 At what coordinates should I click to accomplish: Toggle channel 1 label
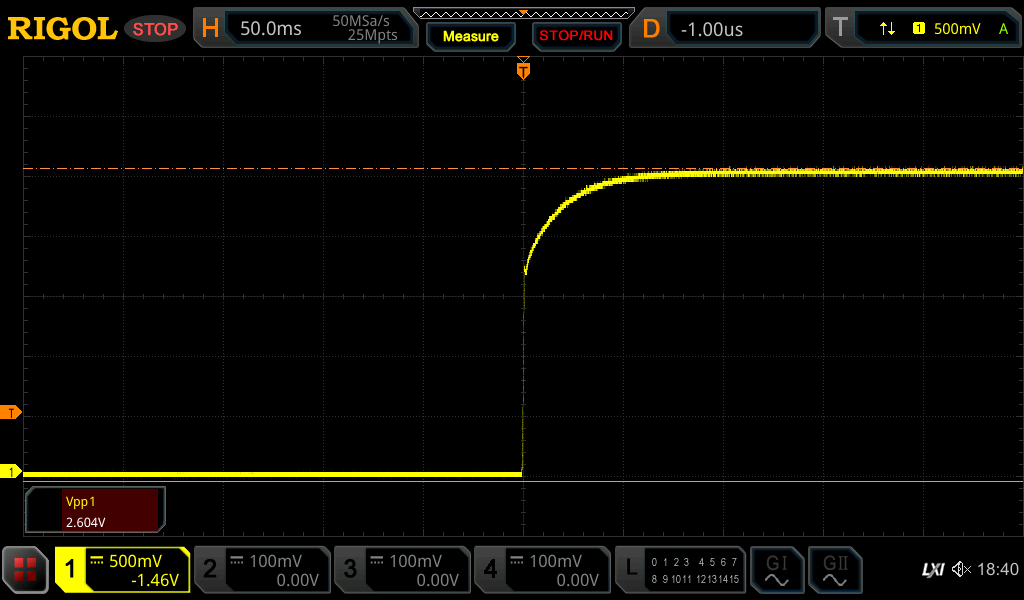[x=70, y=569]
